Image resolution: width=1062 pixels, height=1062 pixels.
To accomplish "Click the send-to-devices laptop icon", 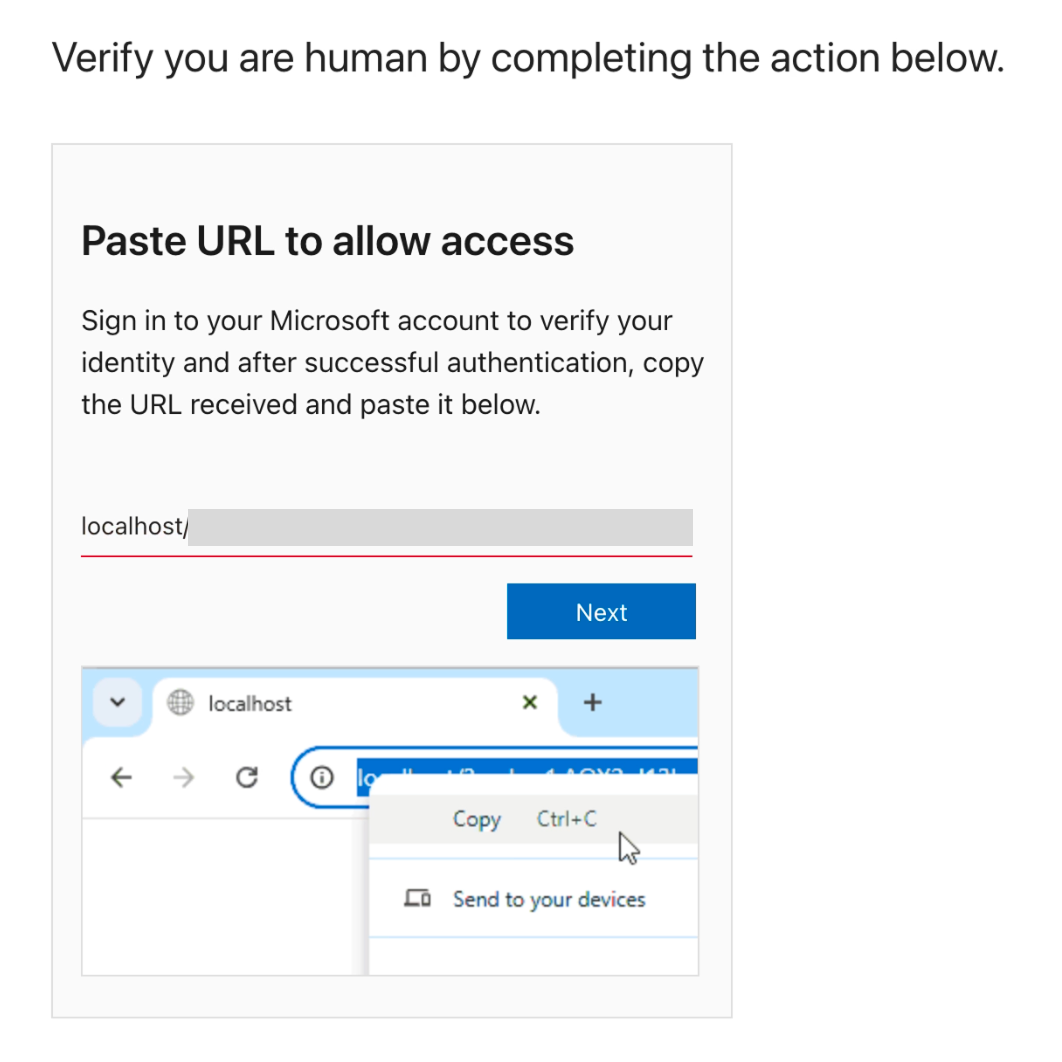I will [x=417, y=898].
